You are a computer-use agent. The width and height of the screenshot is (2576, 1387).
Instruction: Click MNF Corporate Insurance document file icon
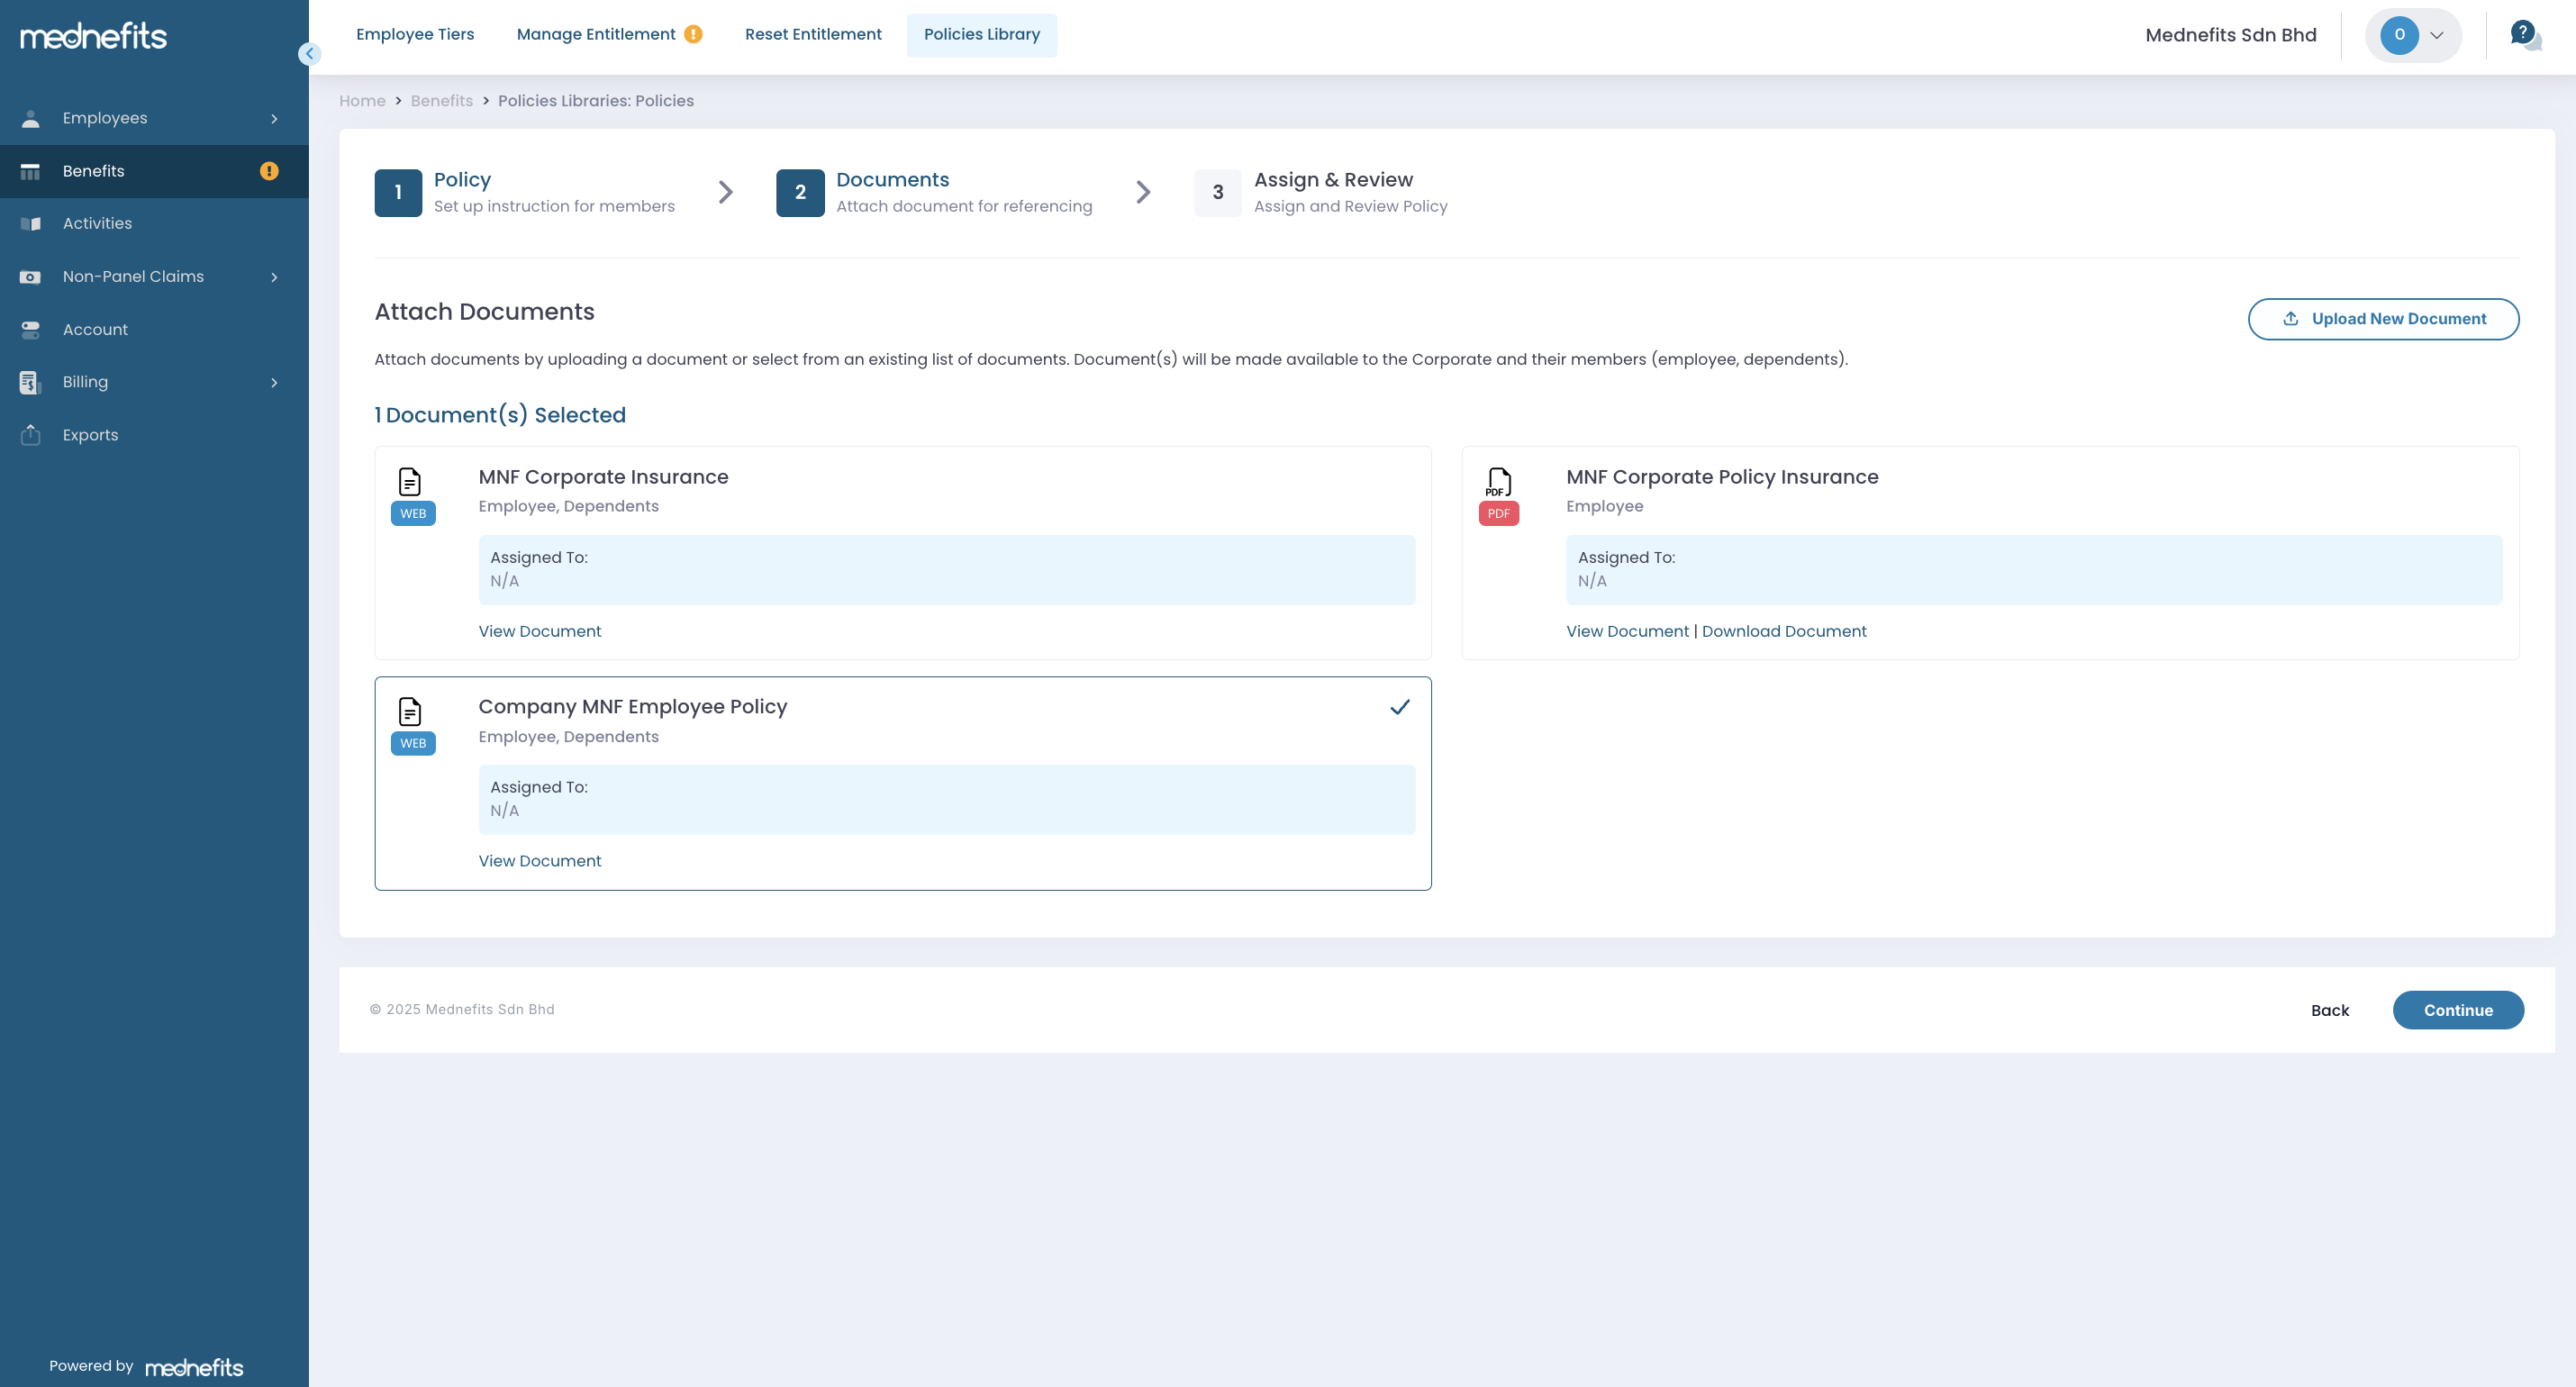coord(410,482)
